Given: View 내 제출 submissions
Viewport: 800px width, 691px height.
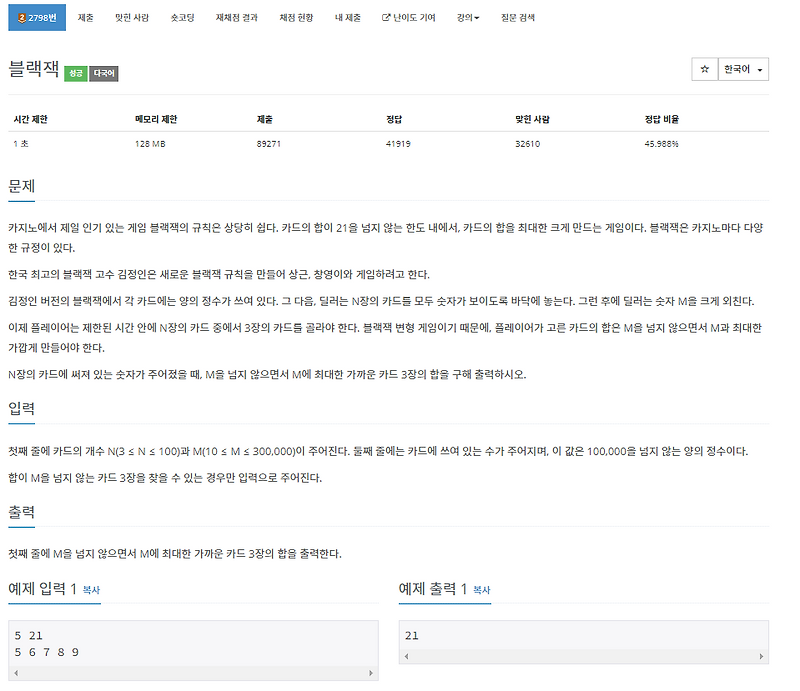Looking at the screenshot, I should point(347,16).
